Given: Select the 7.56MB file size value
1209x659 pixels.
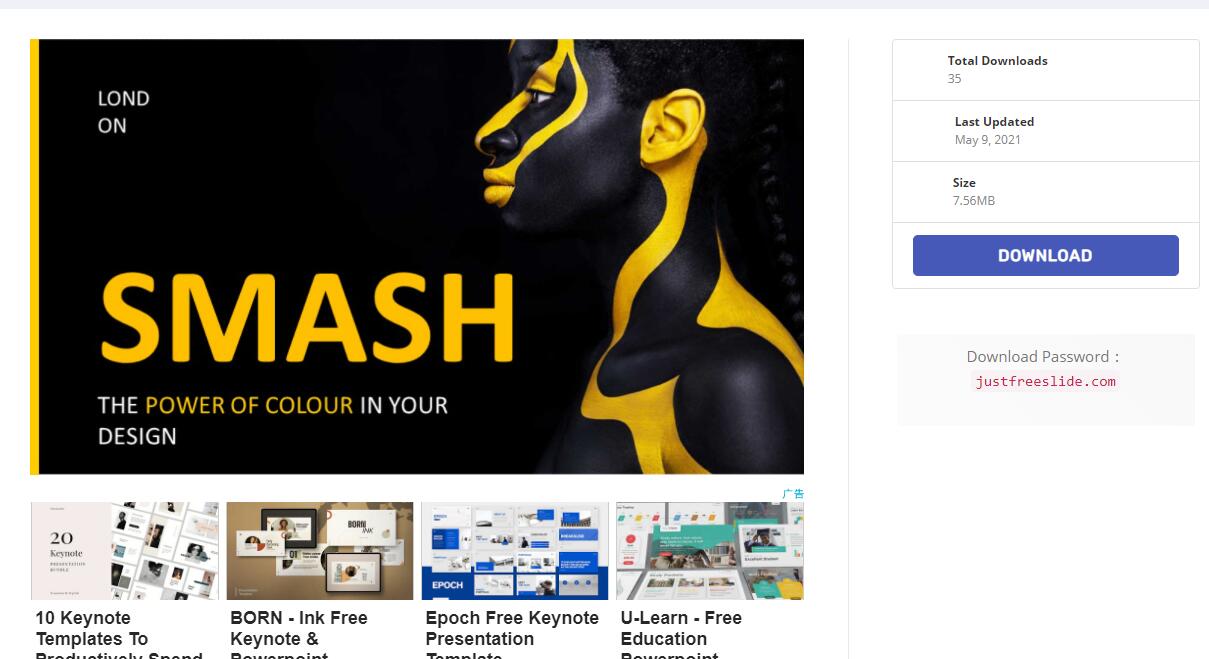Looking at the screenshot, I should pos(974,201).
